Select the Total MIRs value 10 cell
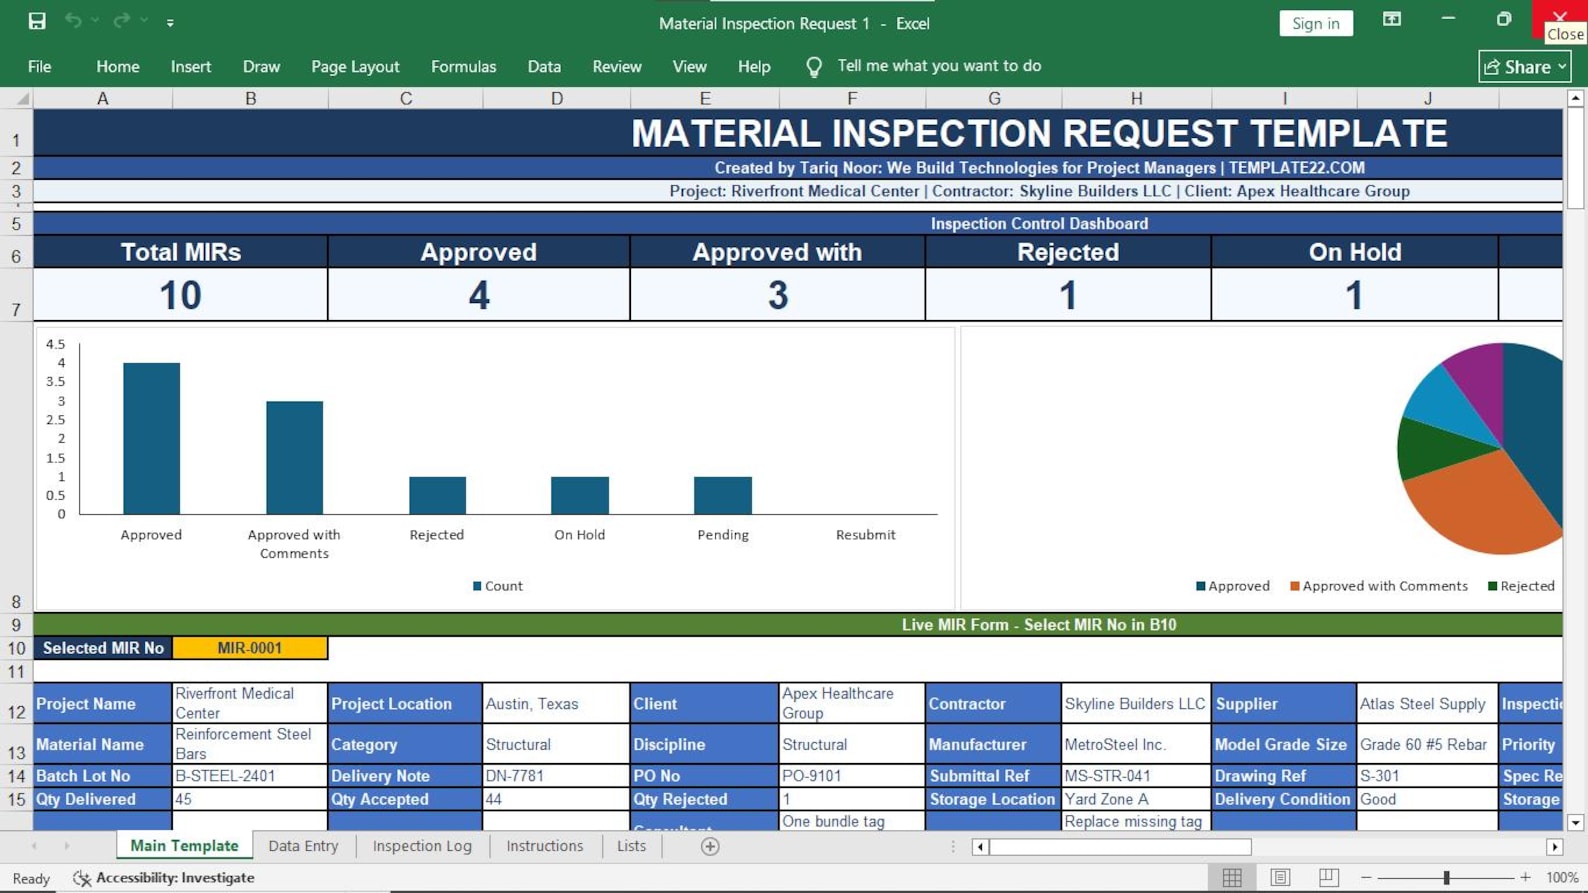This screenshot has height=893, width=1588. pyautogui.click(x=180, y=295)
